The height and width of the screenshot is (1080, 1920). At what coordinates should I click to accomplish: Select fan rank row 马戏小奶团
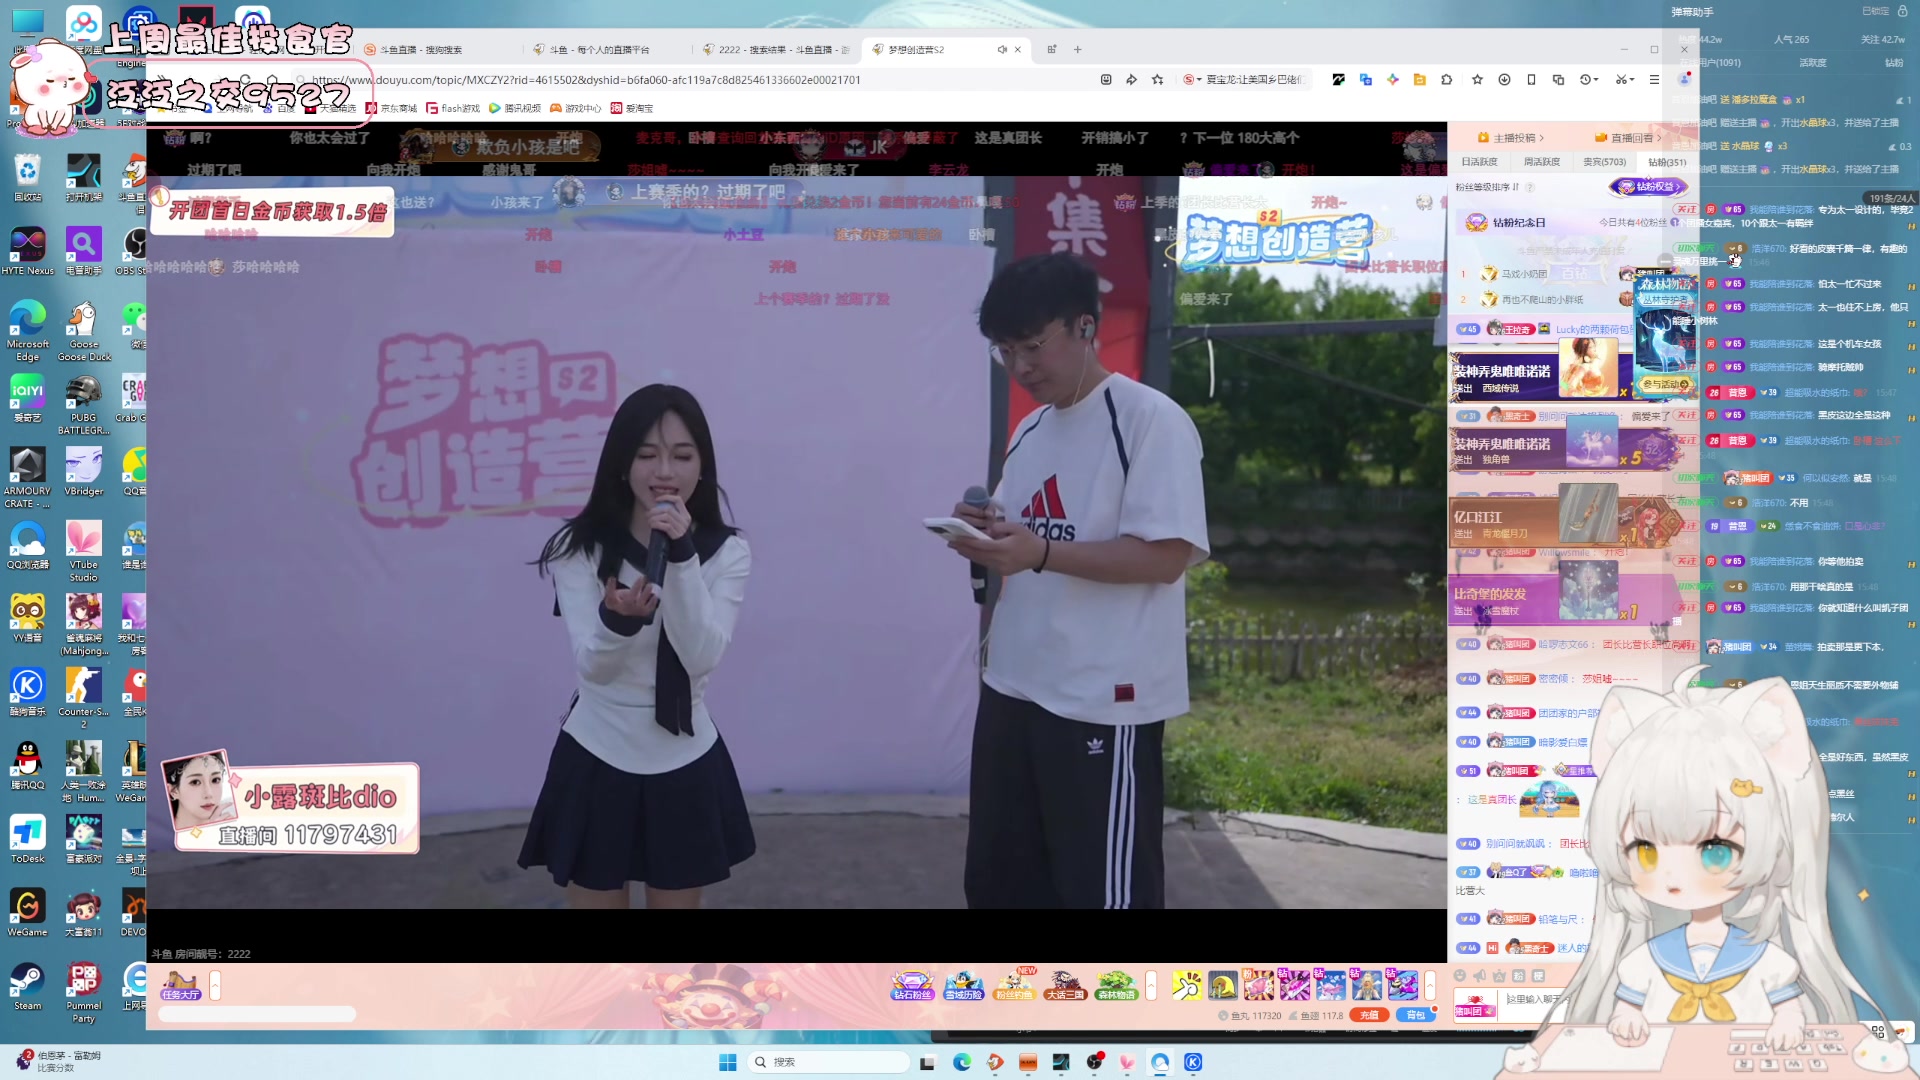coord(1544,274)
